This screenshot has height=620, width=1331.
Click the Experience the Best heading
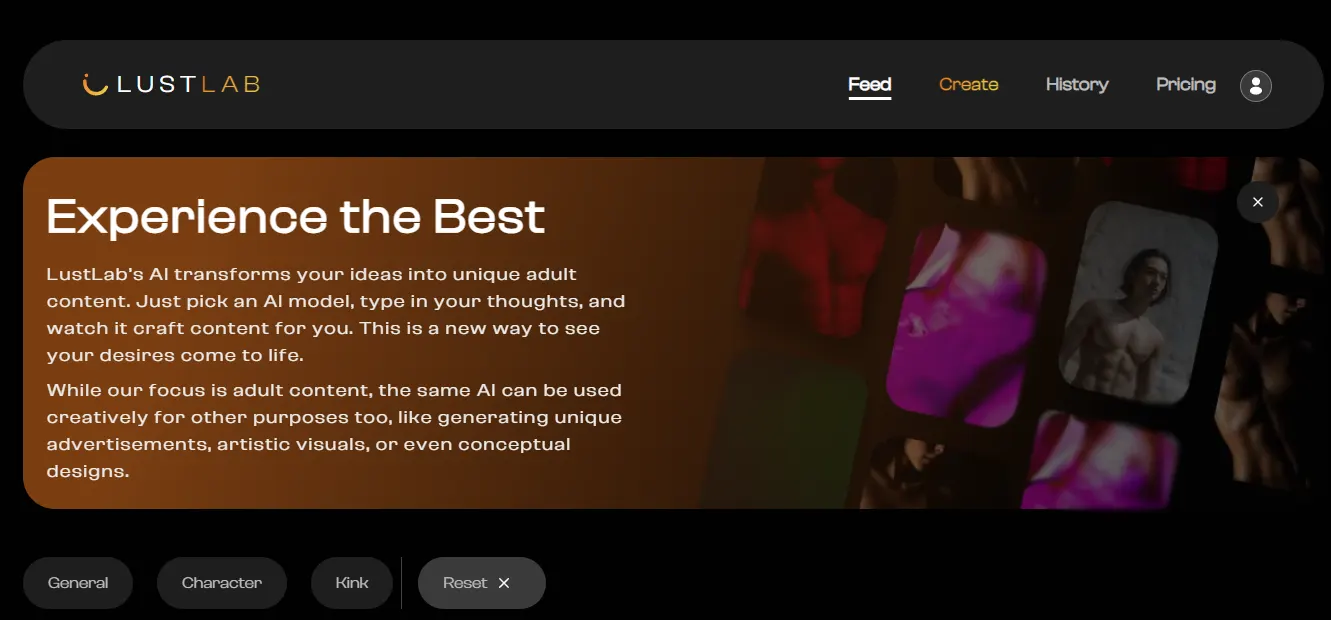pyautogui.click(x=296, y=217)
